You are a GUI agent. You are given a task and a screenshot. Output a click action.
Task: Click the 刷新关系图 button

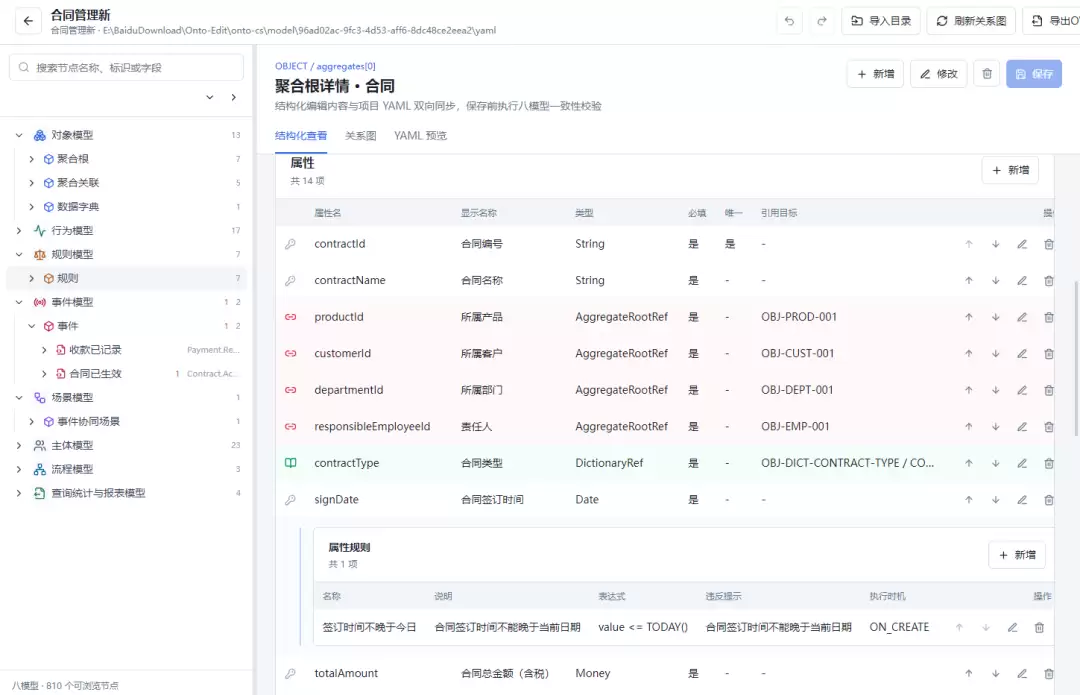tap(971, 21)
